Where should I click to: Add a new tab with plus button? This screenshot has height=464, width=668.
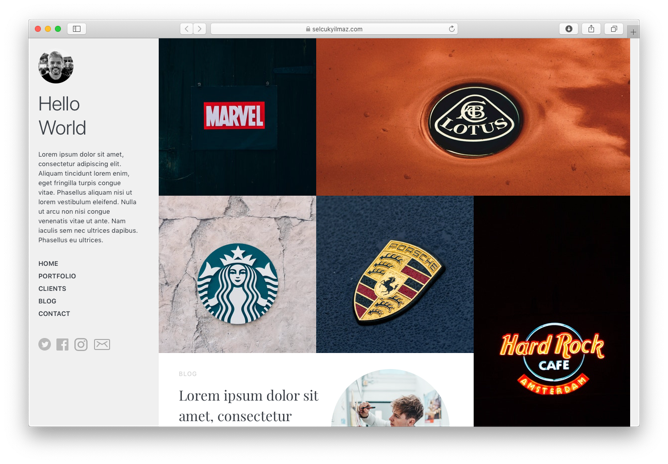(x=633, y=32)
